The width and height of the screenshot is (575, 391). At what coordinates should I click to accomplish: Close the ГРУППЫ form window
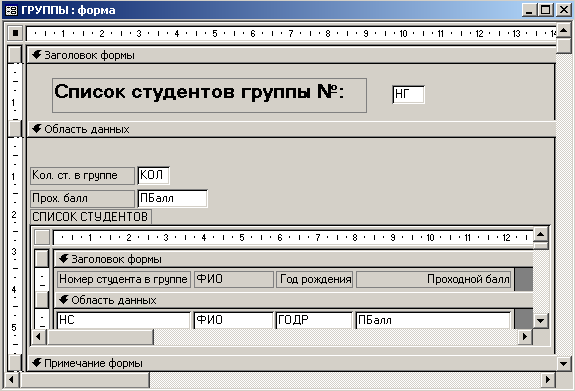[x=563, y=10]
